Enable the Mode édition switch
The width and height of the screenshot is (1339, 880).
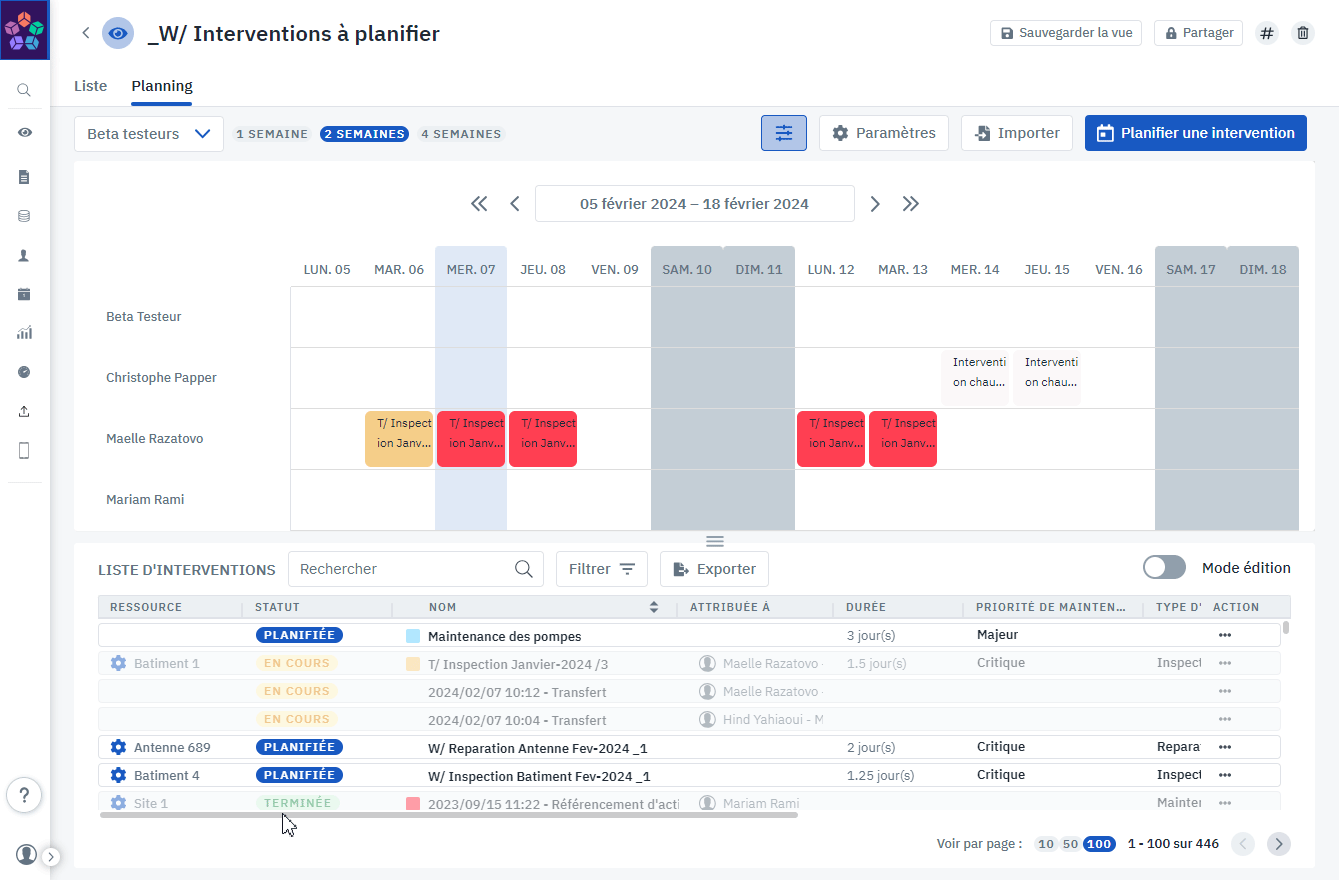[x=1164, y=568]
